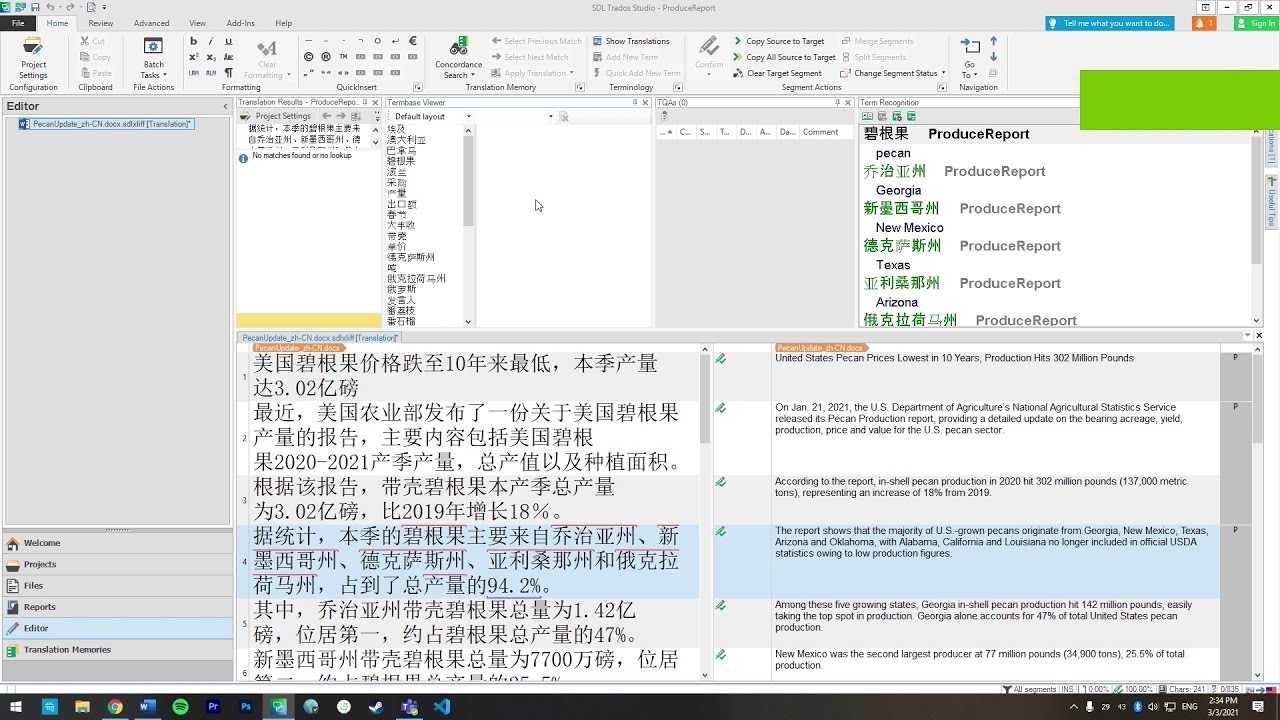Switch to the Advanced ribbon tab
The width and height of the screenshot is (1280, 720).
point(151,23)
